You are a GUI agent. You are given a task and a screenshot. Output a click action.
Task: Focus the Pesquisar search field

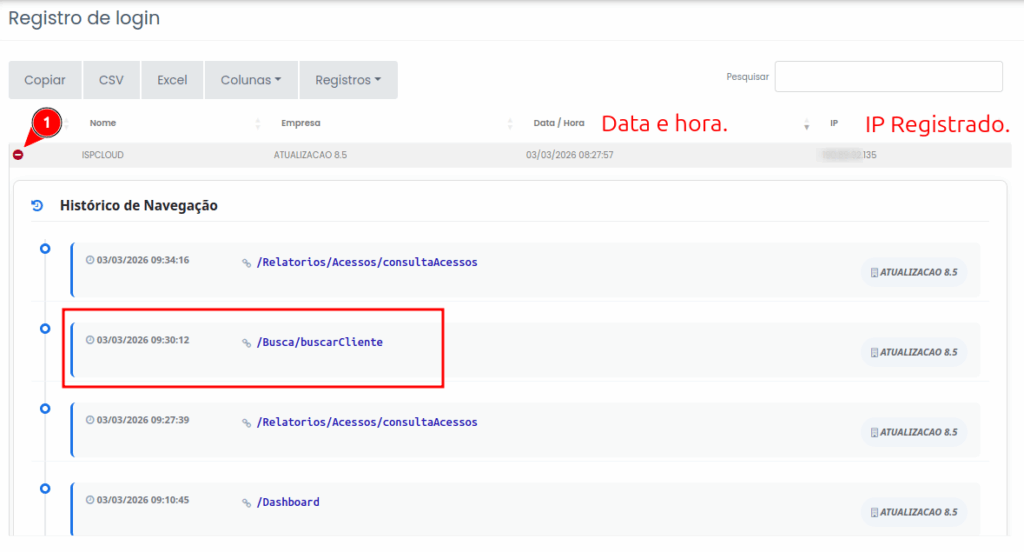(x=888, y=77)
